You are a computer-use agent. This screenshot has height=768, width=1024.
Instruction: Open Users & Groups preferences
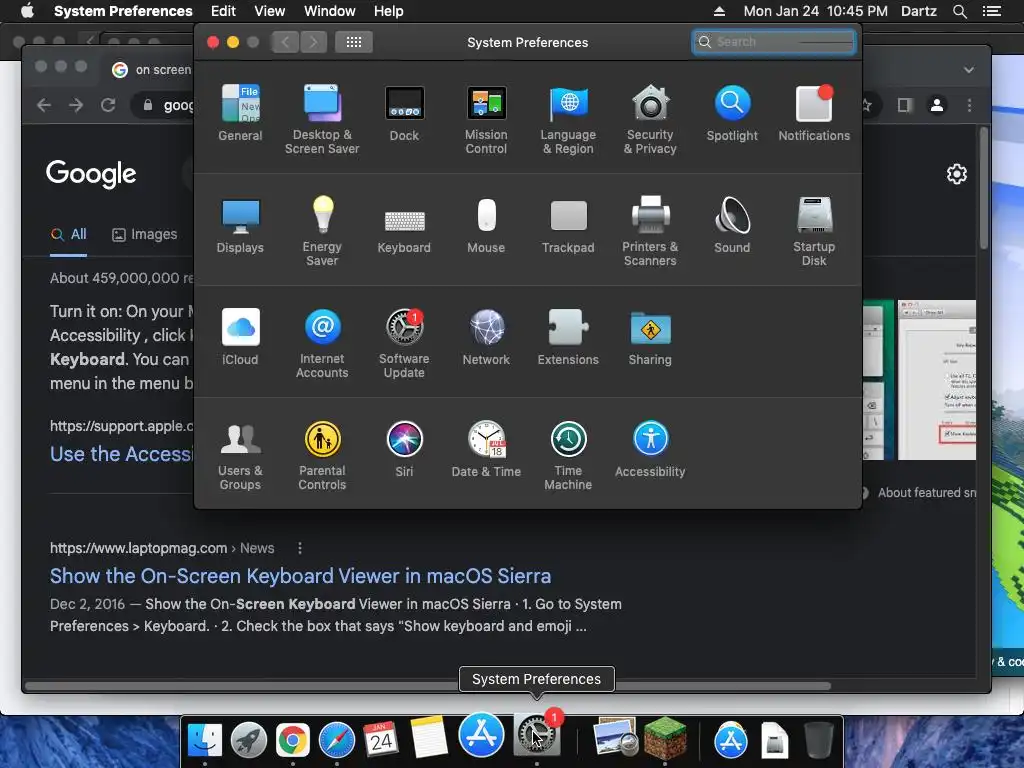(240, 456)
